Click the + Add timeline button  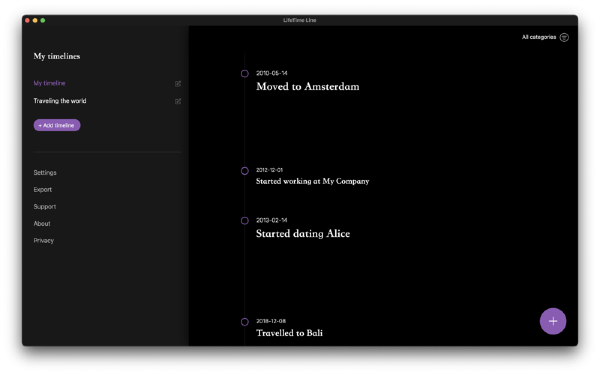[x=57, y=125]
